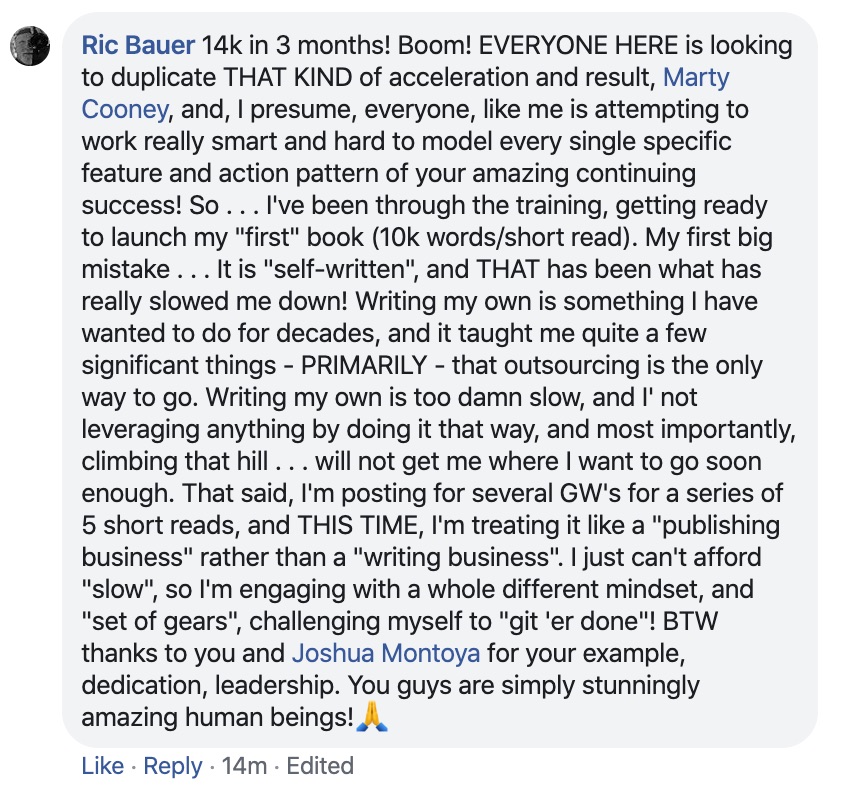
Task: Click the BTW text near the end
Action: (x=690, y=621)
